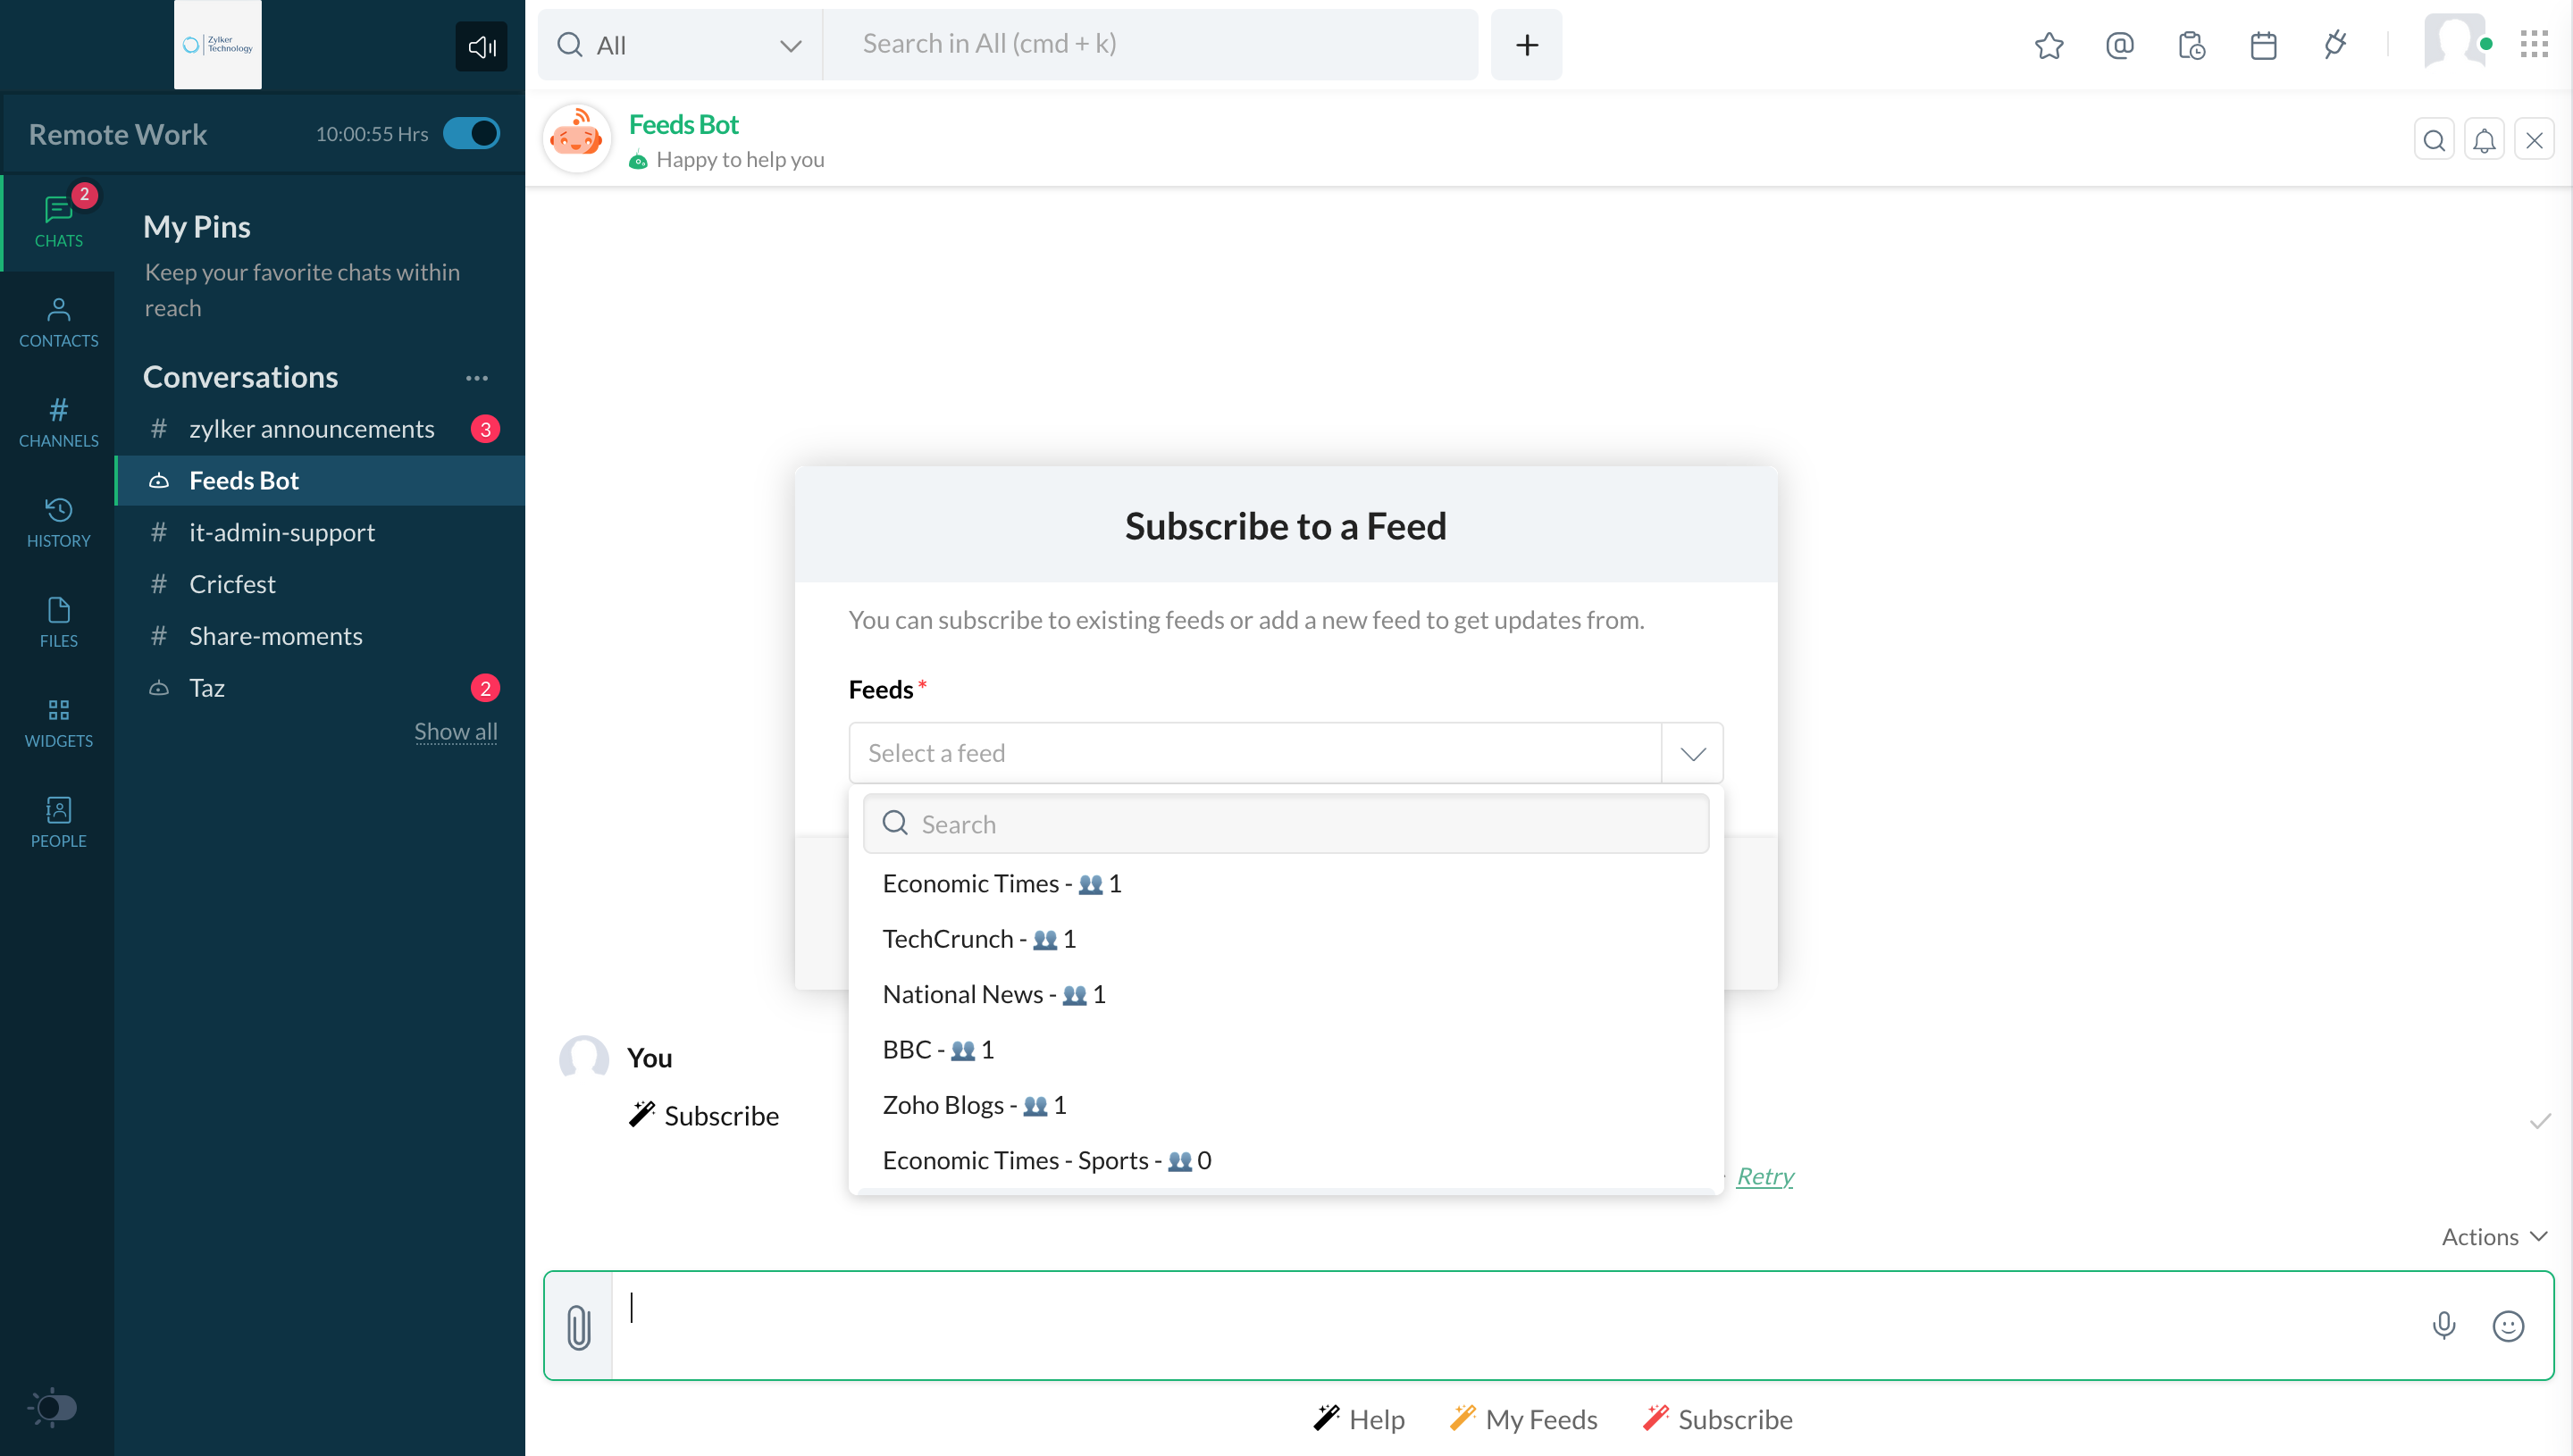
Task: Toggle the Remote Work check-in switch
Action: (x=471, y=134)
